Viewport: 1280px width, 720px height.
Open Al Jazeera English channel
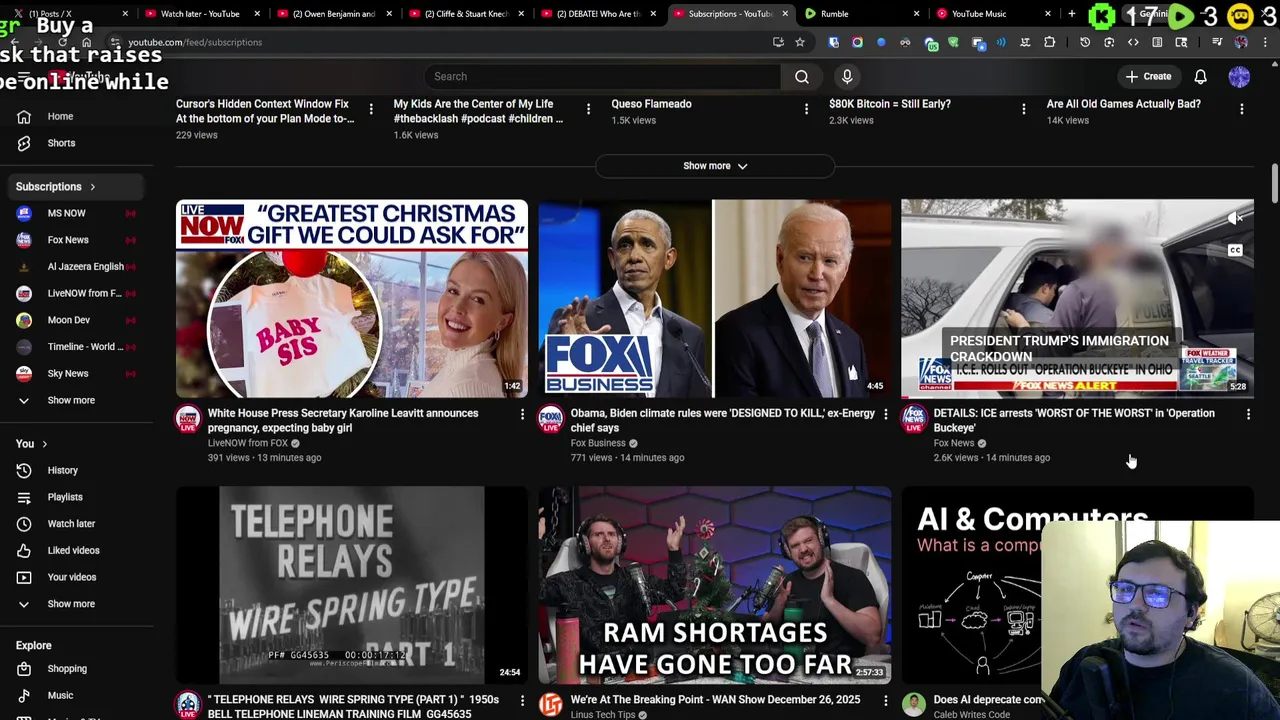click(78, 266)
